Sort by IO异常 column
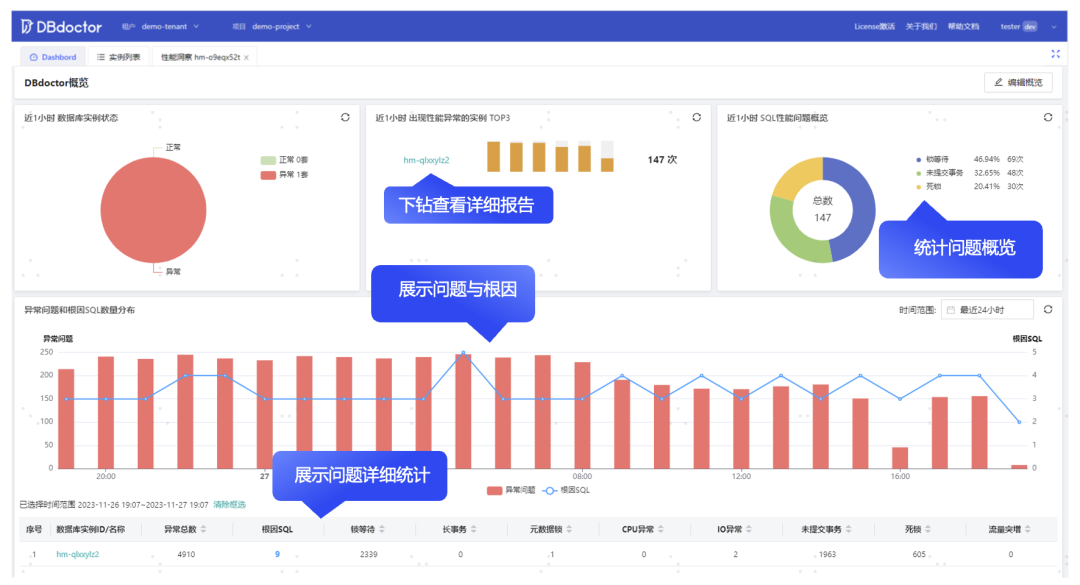1080x585 pixels. 749,529
